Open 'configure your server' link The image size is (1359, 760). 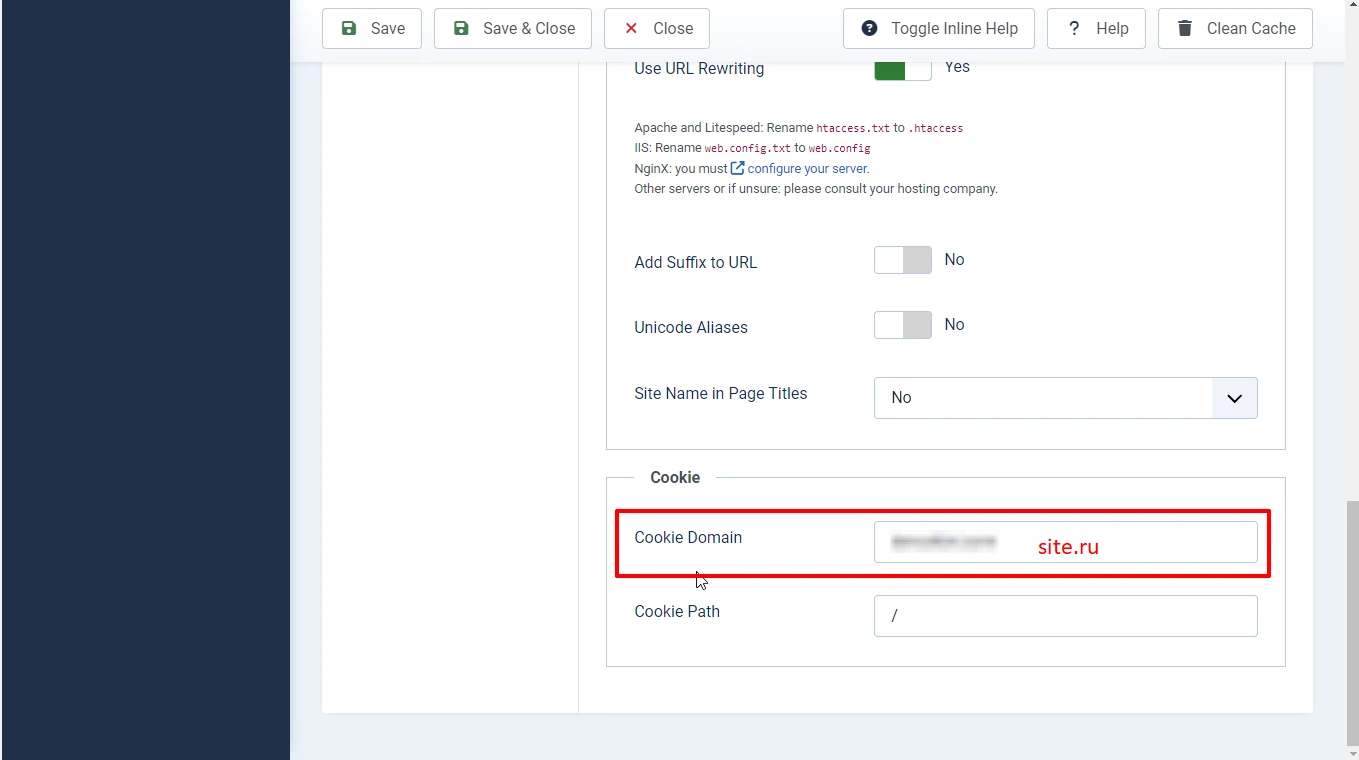tap(808, 168)
